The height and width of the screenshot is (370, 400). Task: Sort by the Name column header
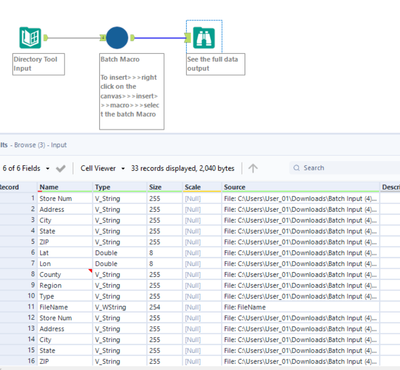pyautogui.click(x=65, y=187)
